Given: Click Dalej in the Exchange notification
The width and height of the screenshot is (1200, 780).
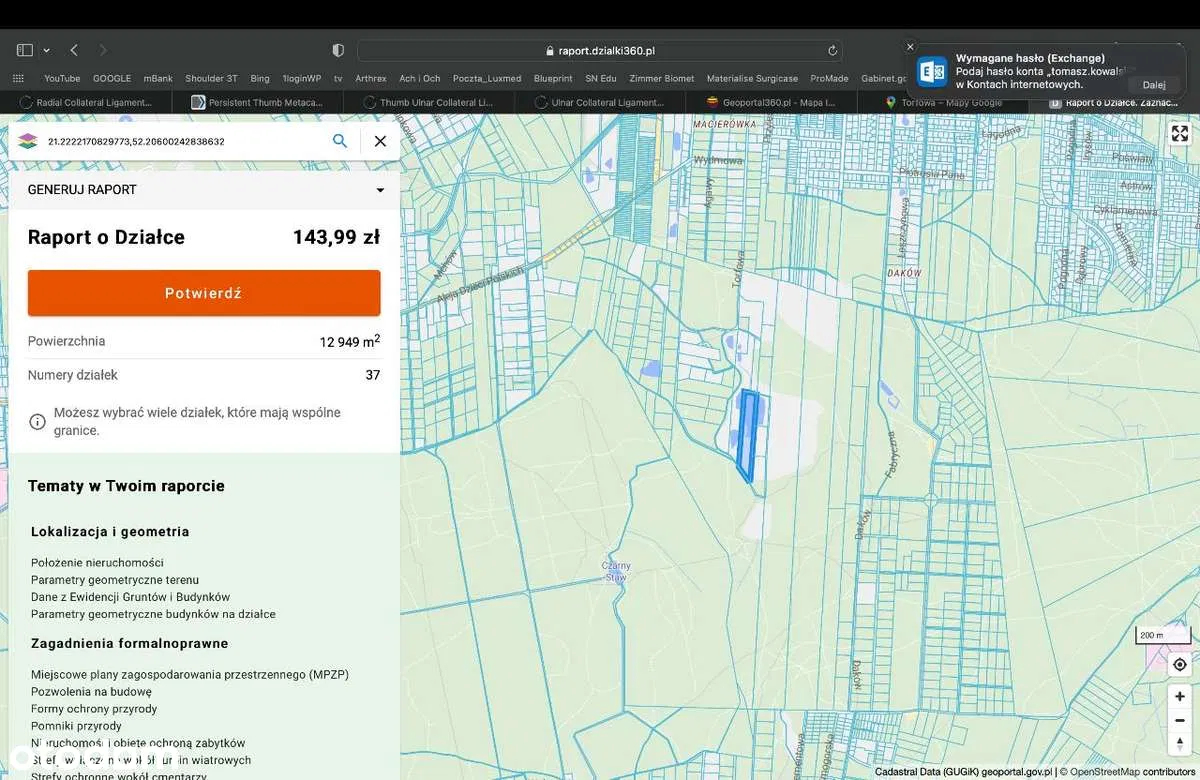Looking at the screenshot, I should 1154,85.
